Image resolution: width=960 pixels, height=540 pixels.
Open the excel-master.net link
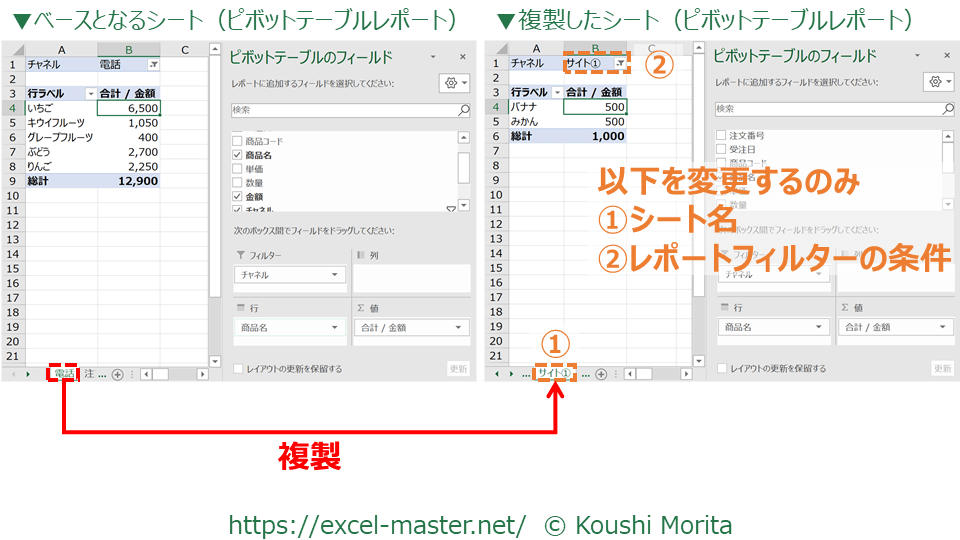click(x=377, y=525)
